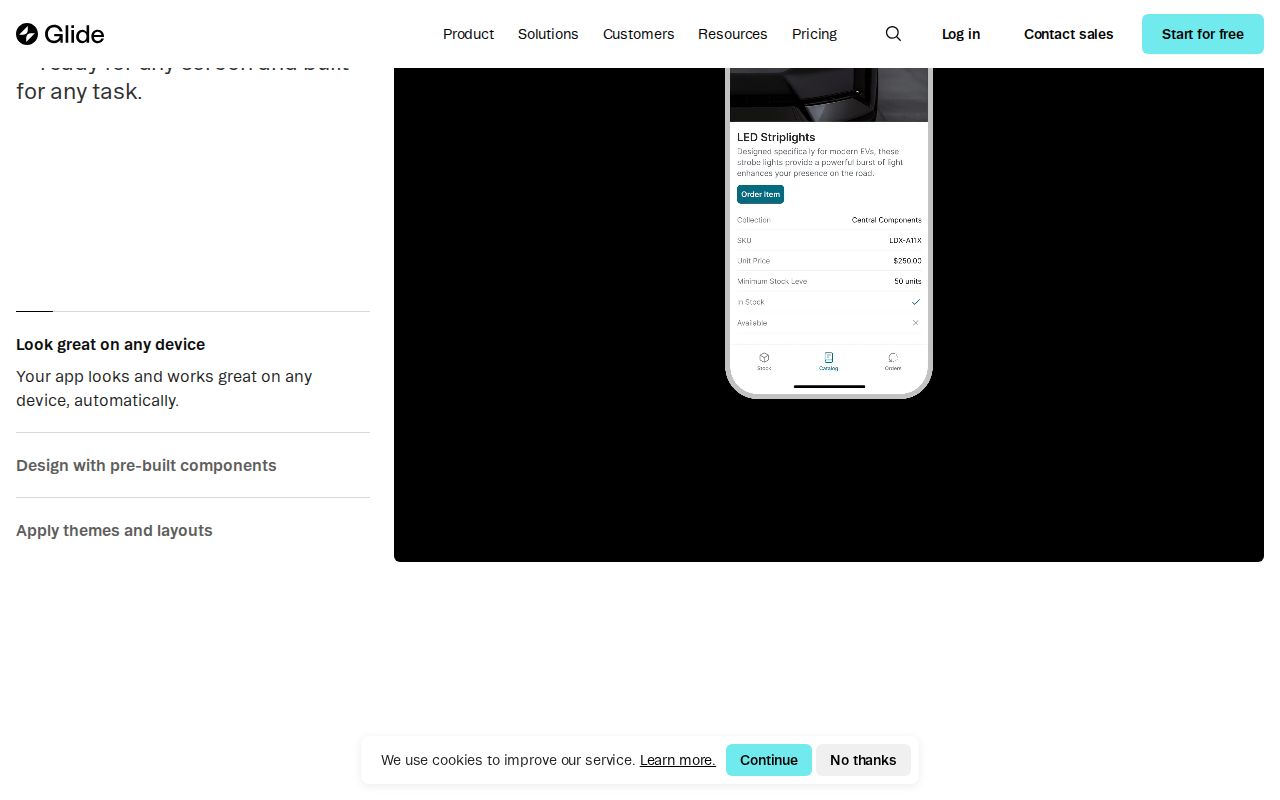Screen dimensions: 1280x800
Task: Click the Glide logo icon
Action: point(27,34)
